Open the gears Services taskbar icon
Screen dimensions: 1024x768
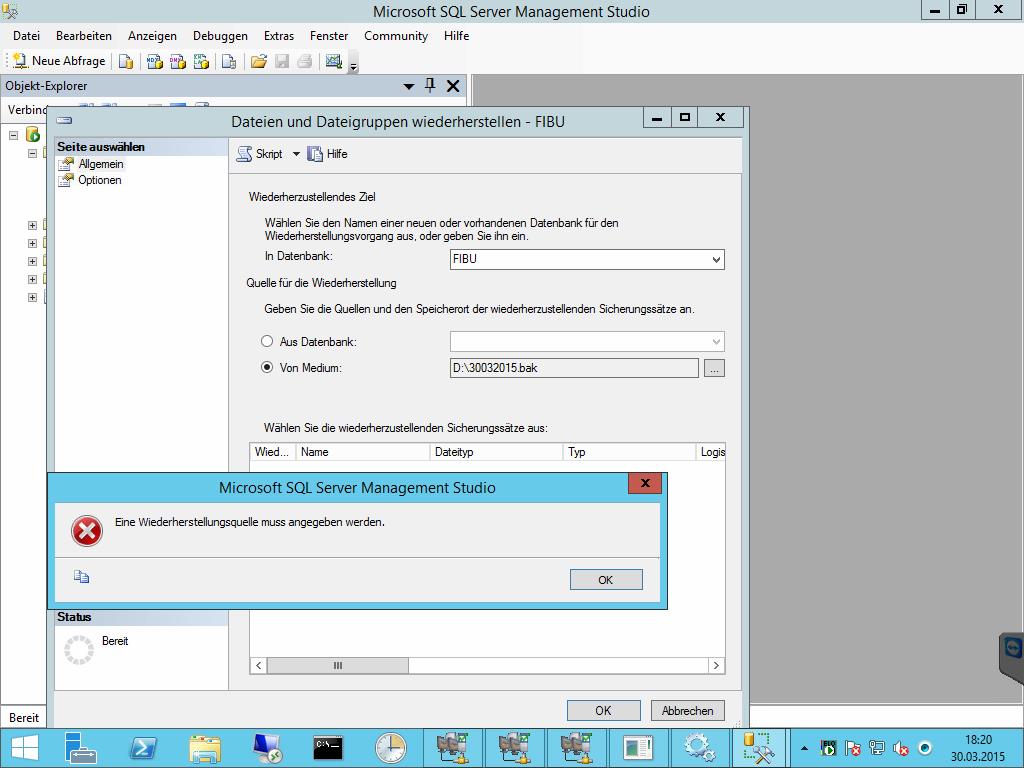point(699,748)
